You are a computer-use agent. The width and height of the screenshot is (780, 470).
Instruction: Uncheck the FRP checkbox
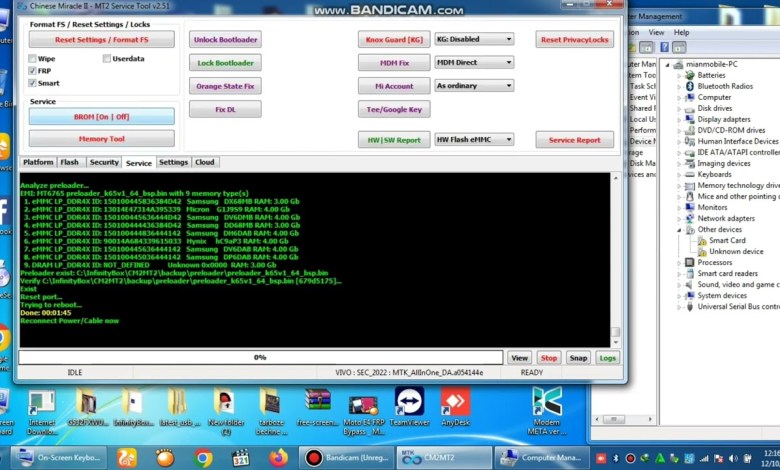click(x=33, y=71)
